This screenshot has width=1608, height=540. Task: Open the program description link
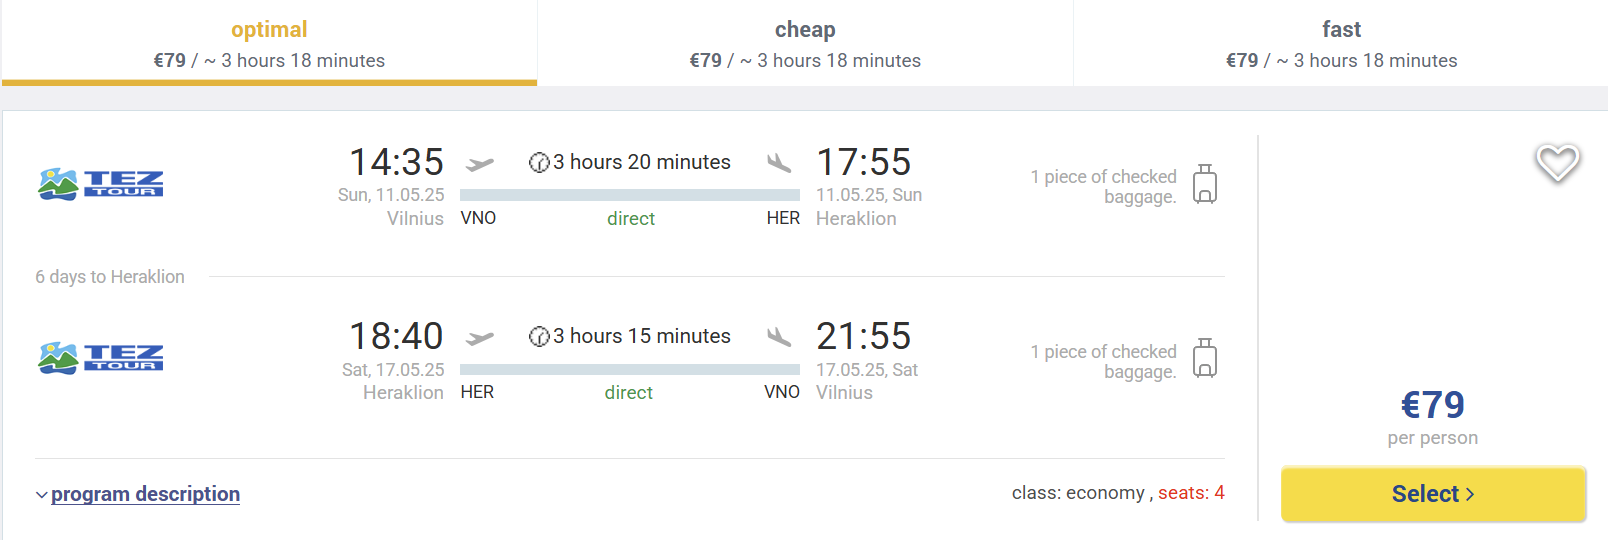pos(146,494)
